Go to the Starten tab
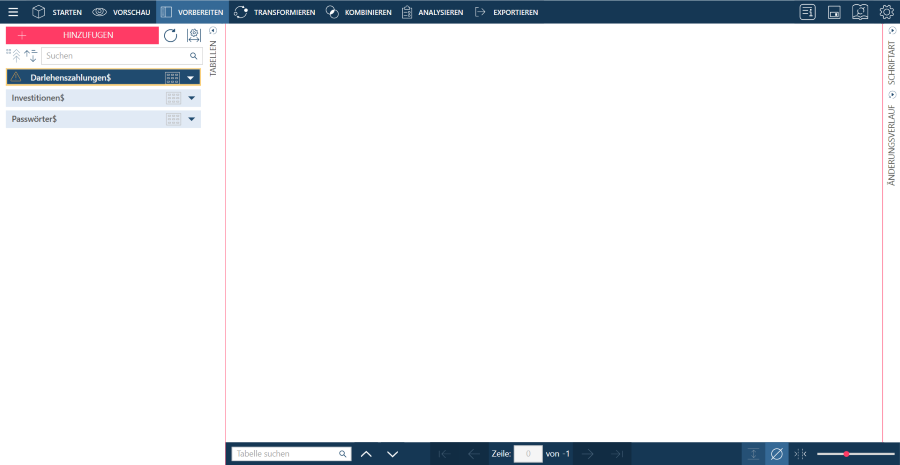900x465 pixels. click(x=57, y=12)
